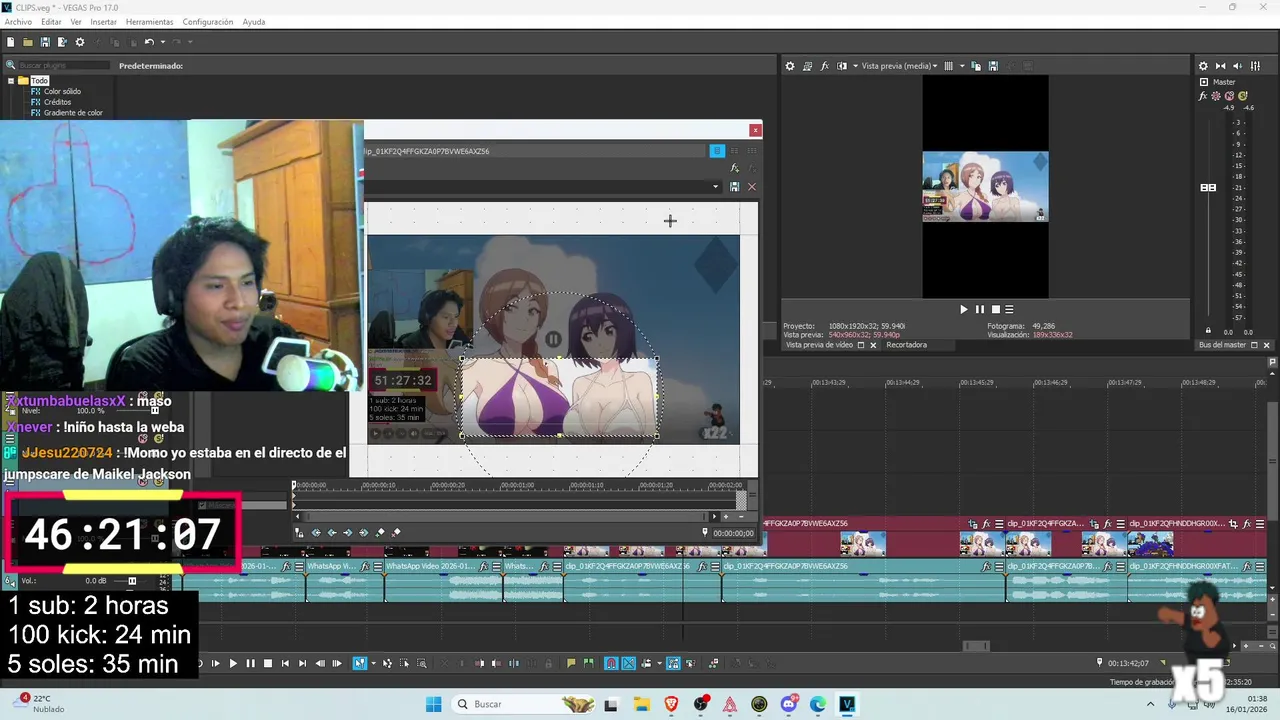Toggle dim output in master bus
The width and height of the screenshot is (1280, 720).
[1237, 66]
